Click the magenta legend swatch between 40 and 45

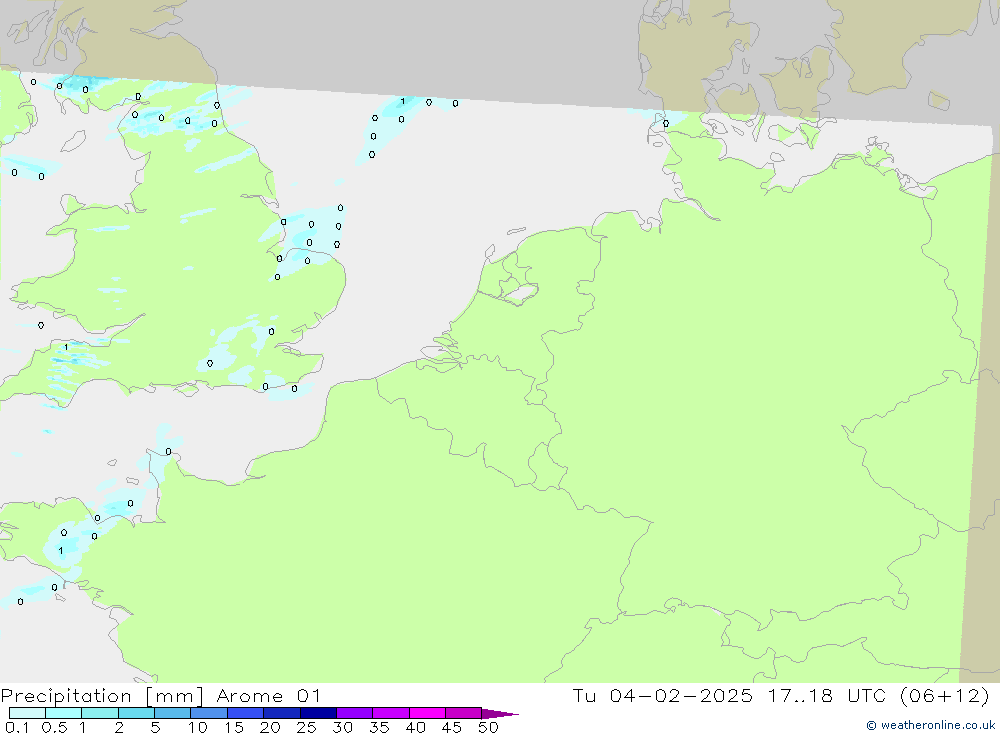427,713
